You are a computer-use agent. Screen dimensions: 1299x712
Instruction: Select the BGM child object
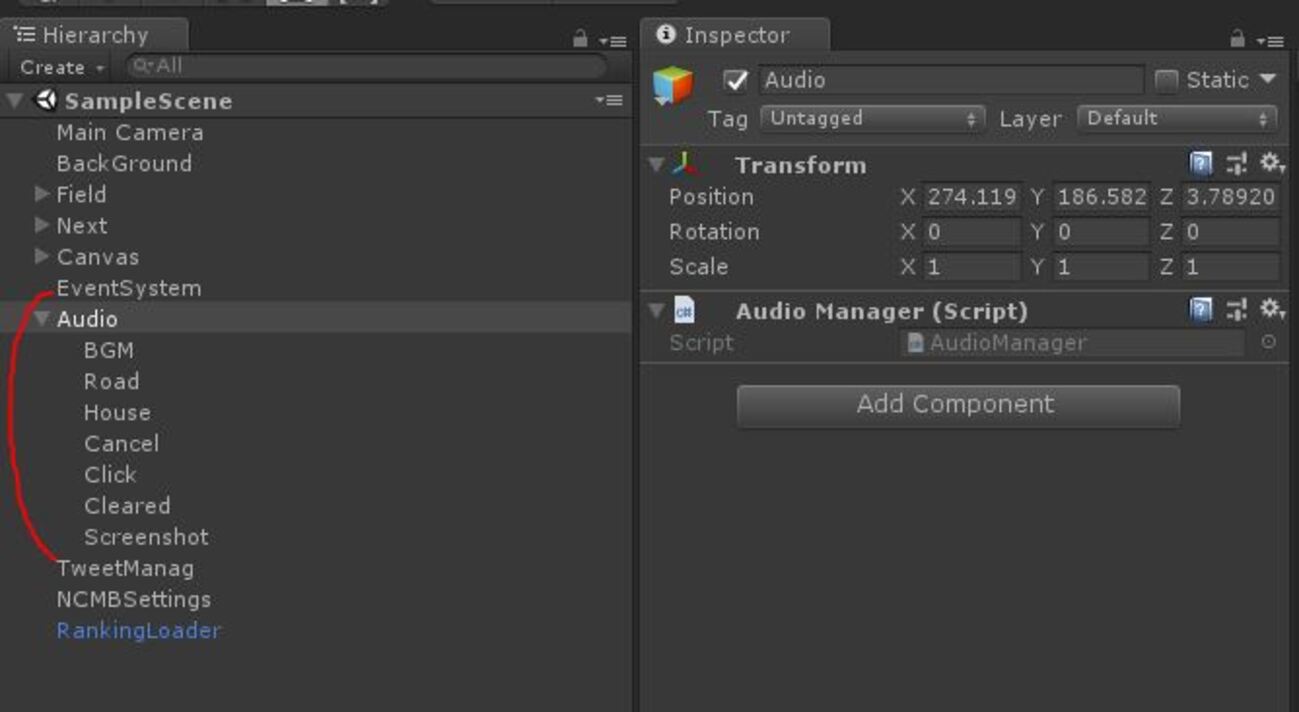pos(109,350)
